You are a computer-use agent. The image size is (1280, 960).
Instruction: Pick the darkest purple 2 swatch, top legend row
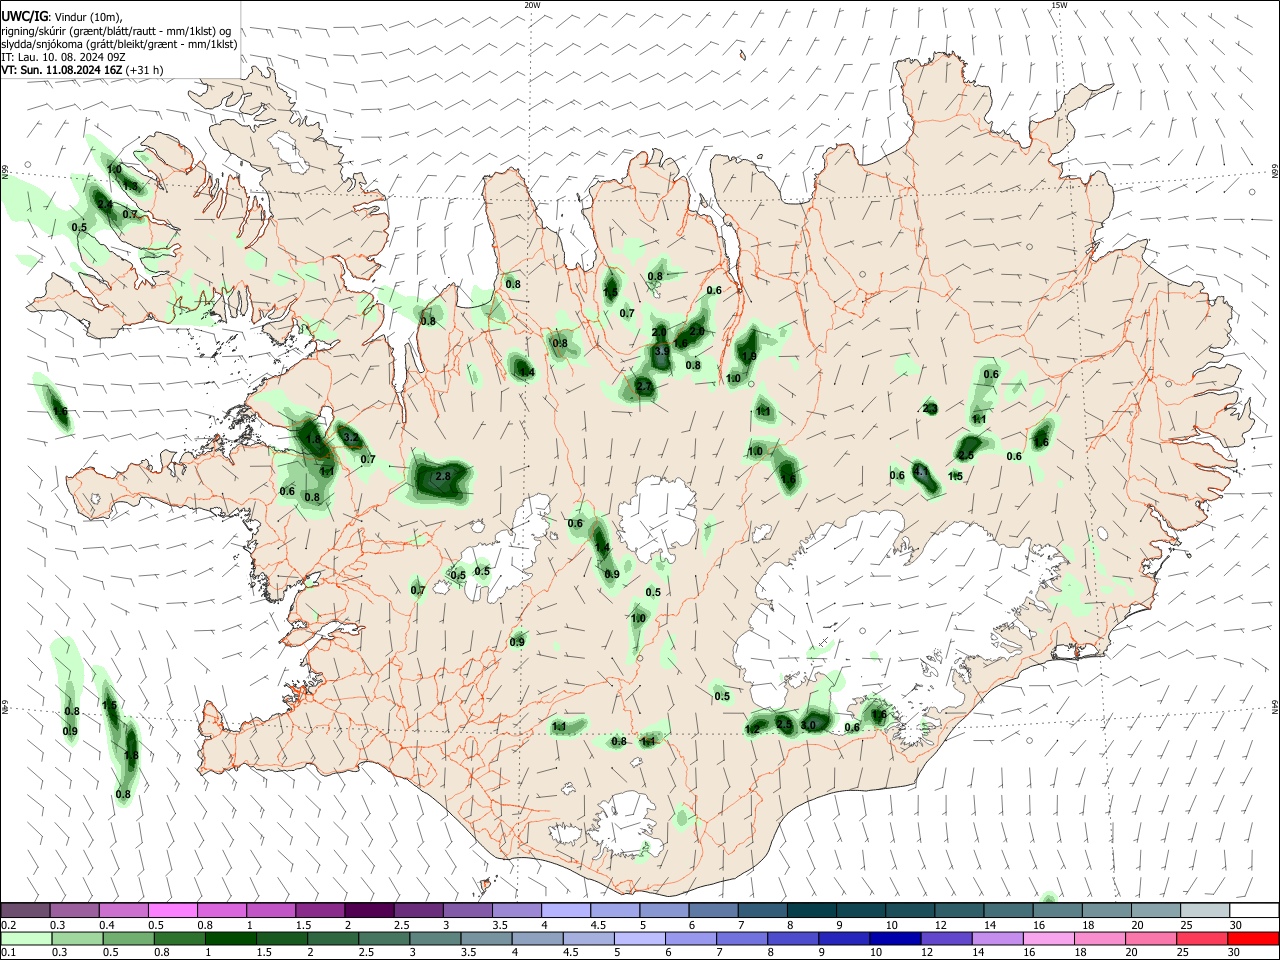coord(369,911)
